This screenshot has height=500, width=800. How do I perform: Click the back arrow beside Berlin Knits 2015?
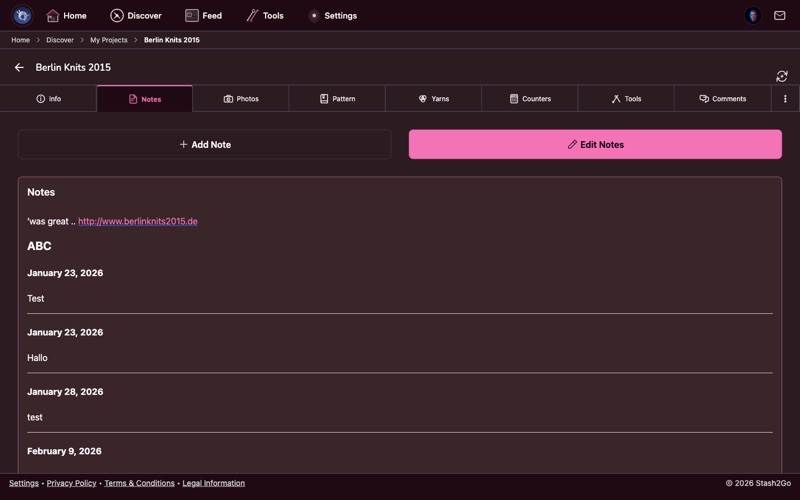point(19,67)
